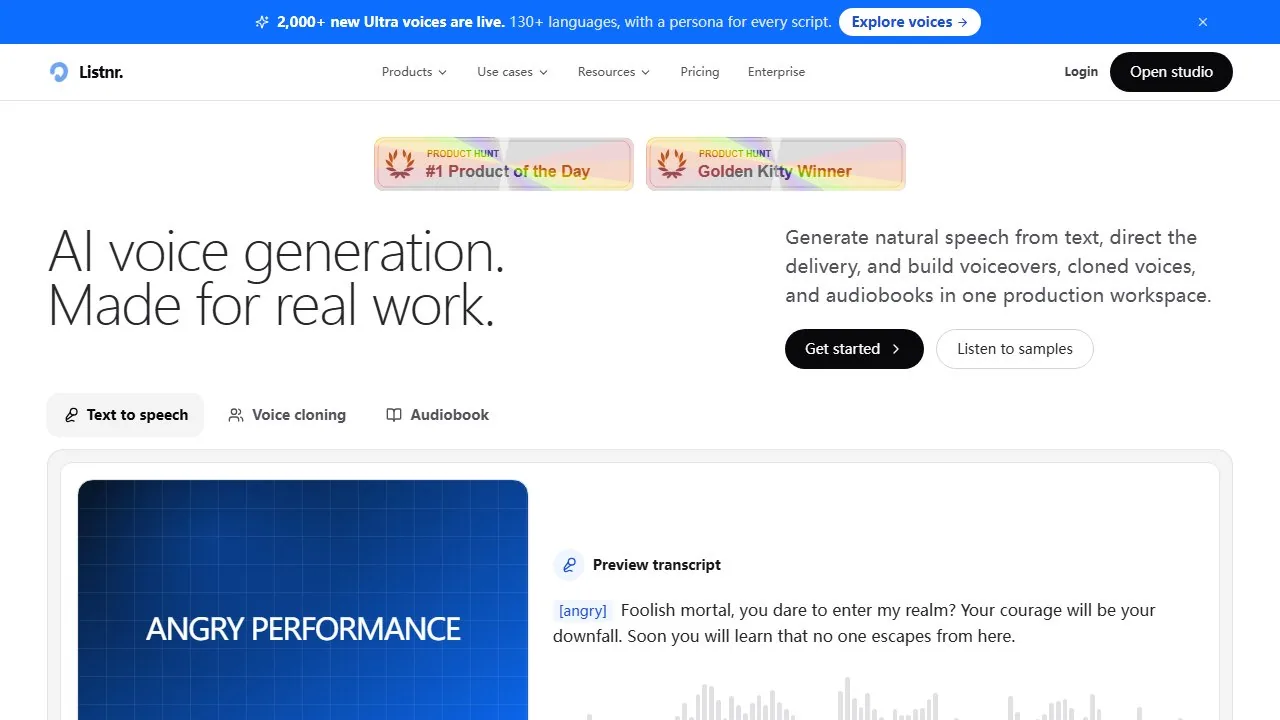Open the Golden Kitty Winner badge
The image size is (1280, 720).
[776, 164]
